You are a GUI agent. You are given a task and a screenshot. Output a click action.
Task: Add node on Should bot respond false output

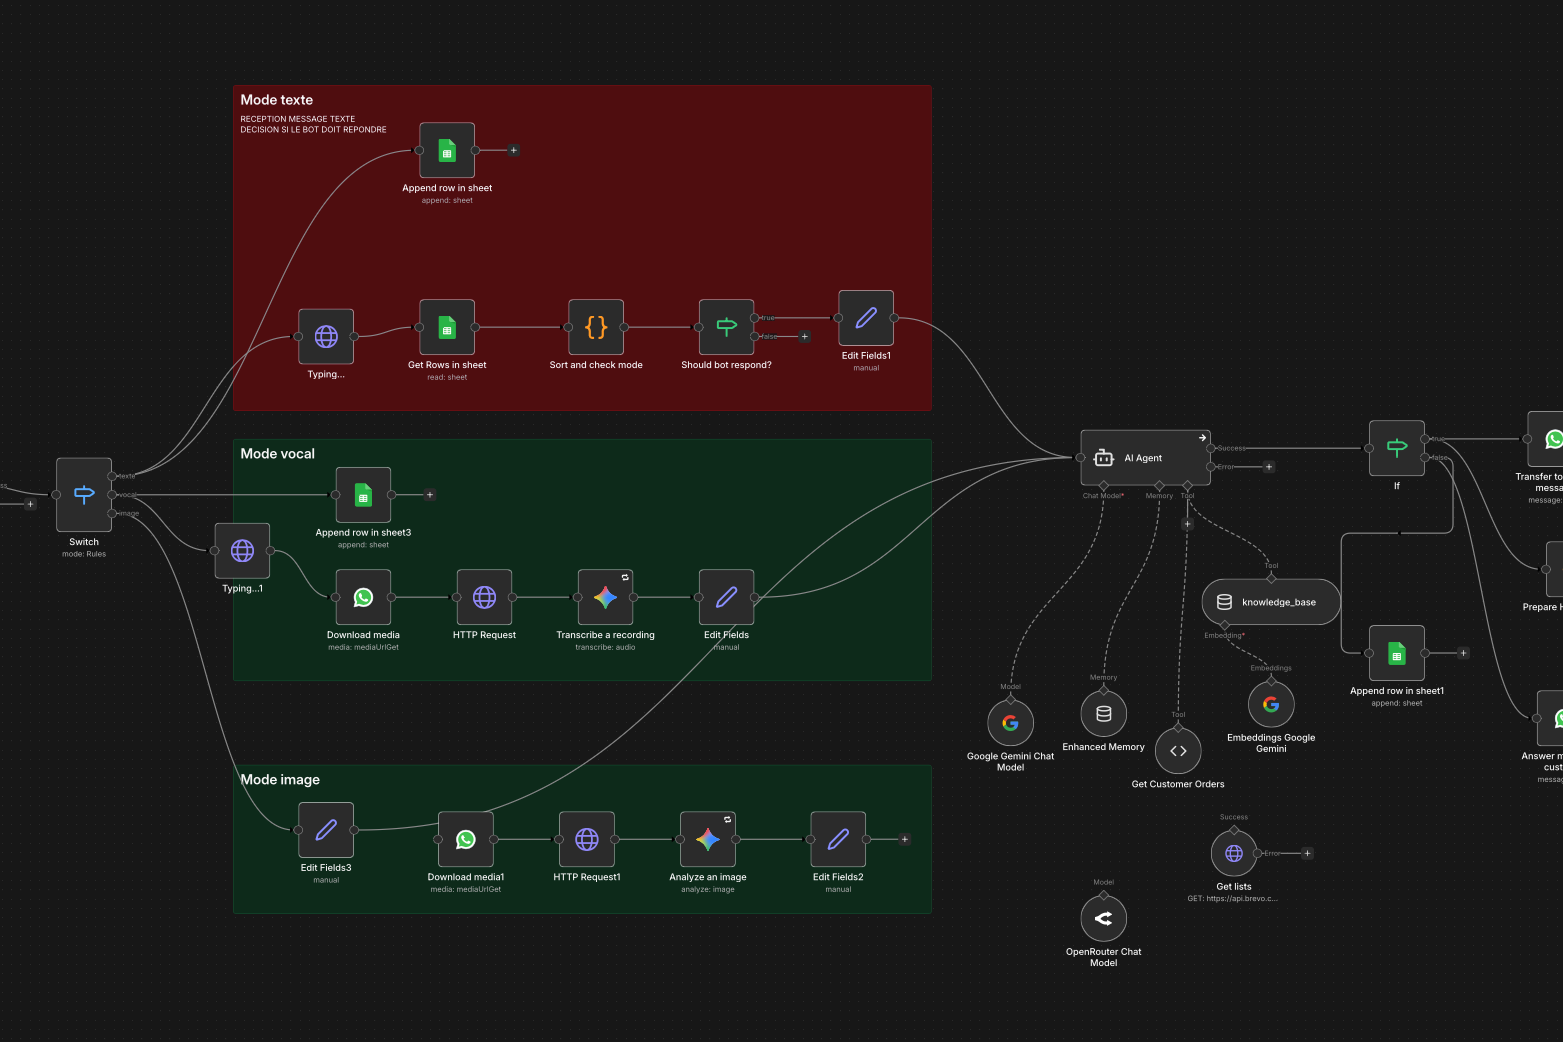pos(804,337)
